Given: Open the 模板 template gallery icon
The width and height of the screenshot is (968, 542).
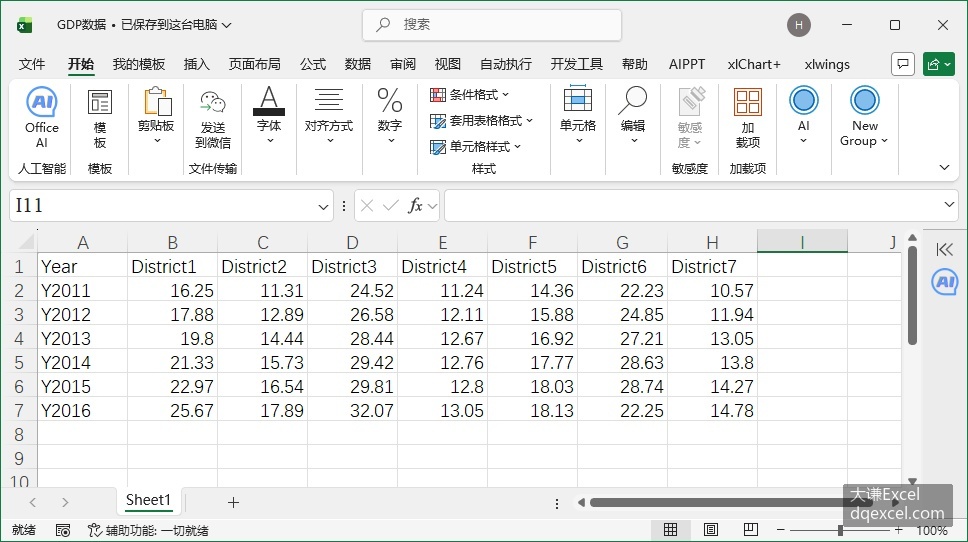Looking at the screenshot, I should (99, 119).
